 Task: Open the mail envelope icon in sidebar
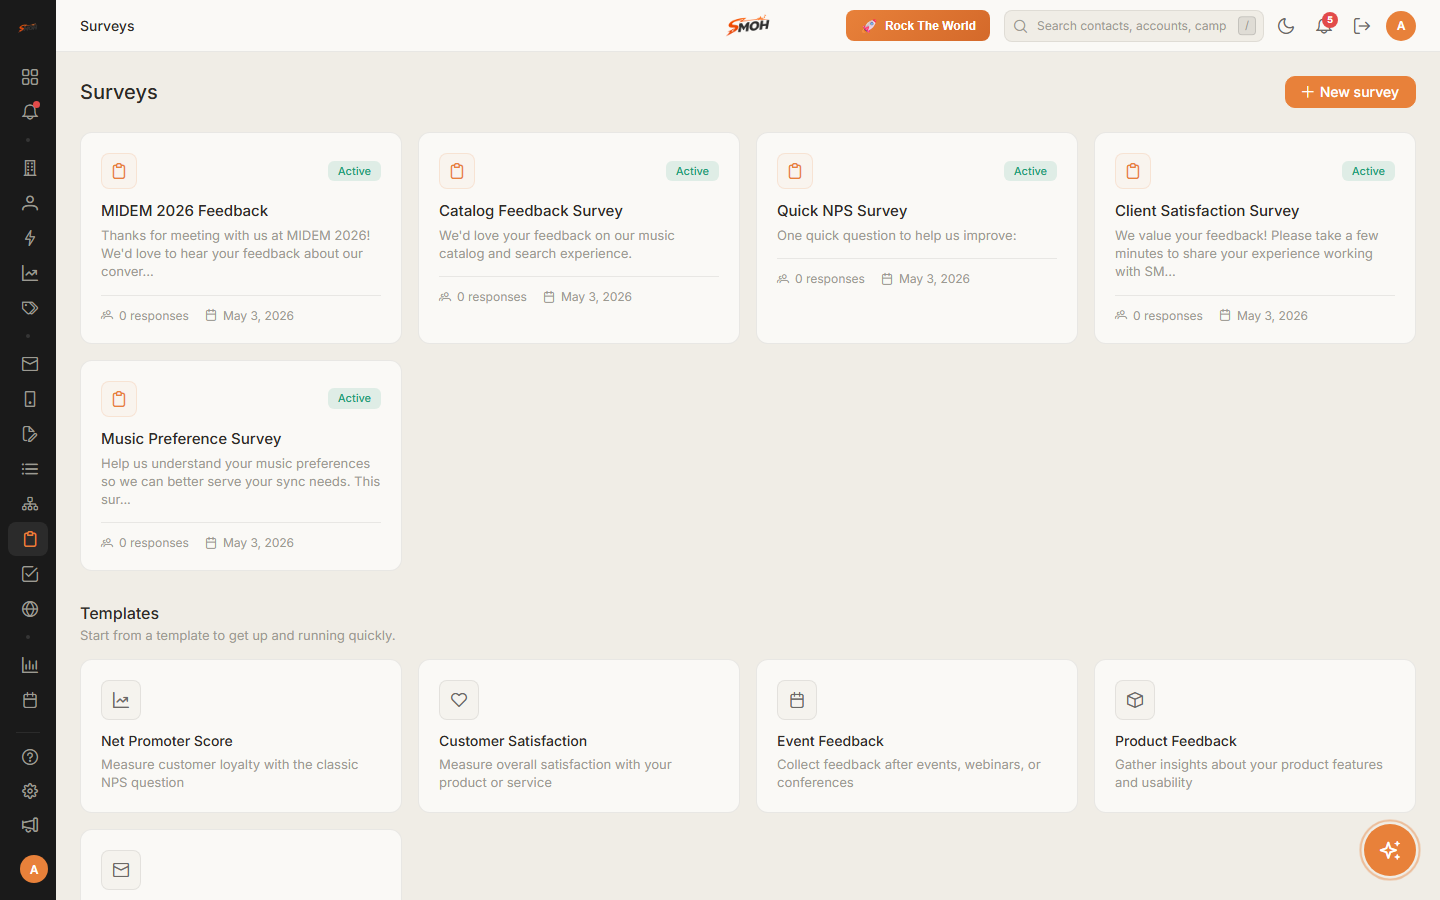30,364
